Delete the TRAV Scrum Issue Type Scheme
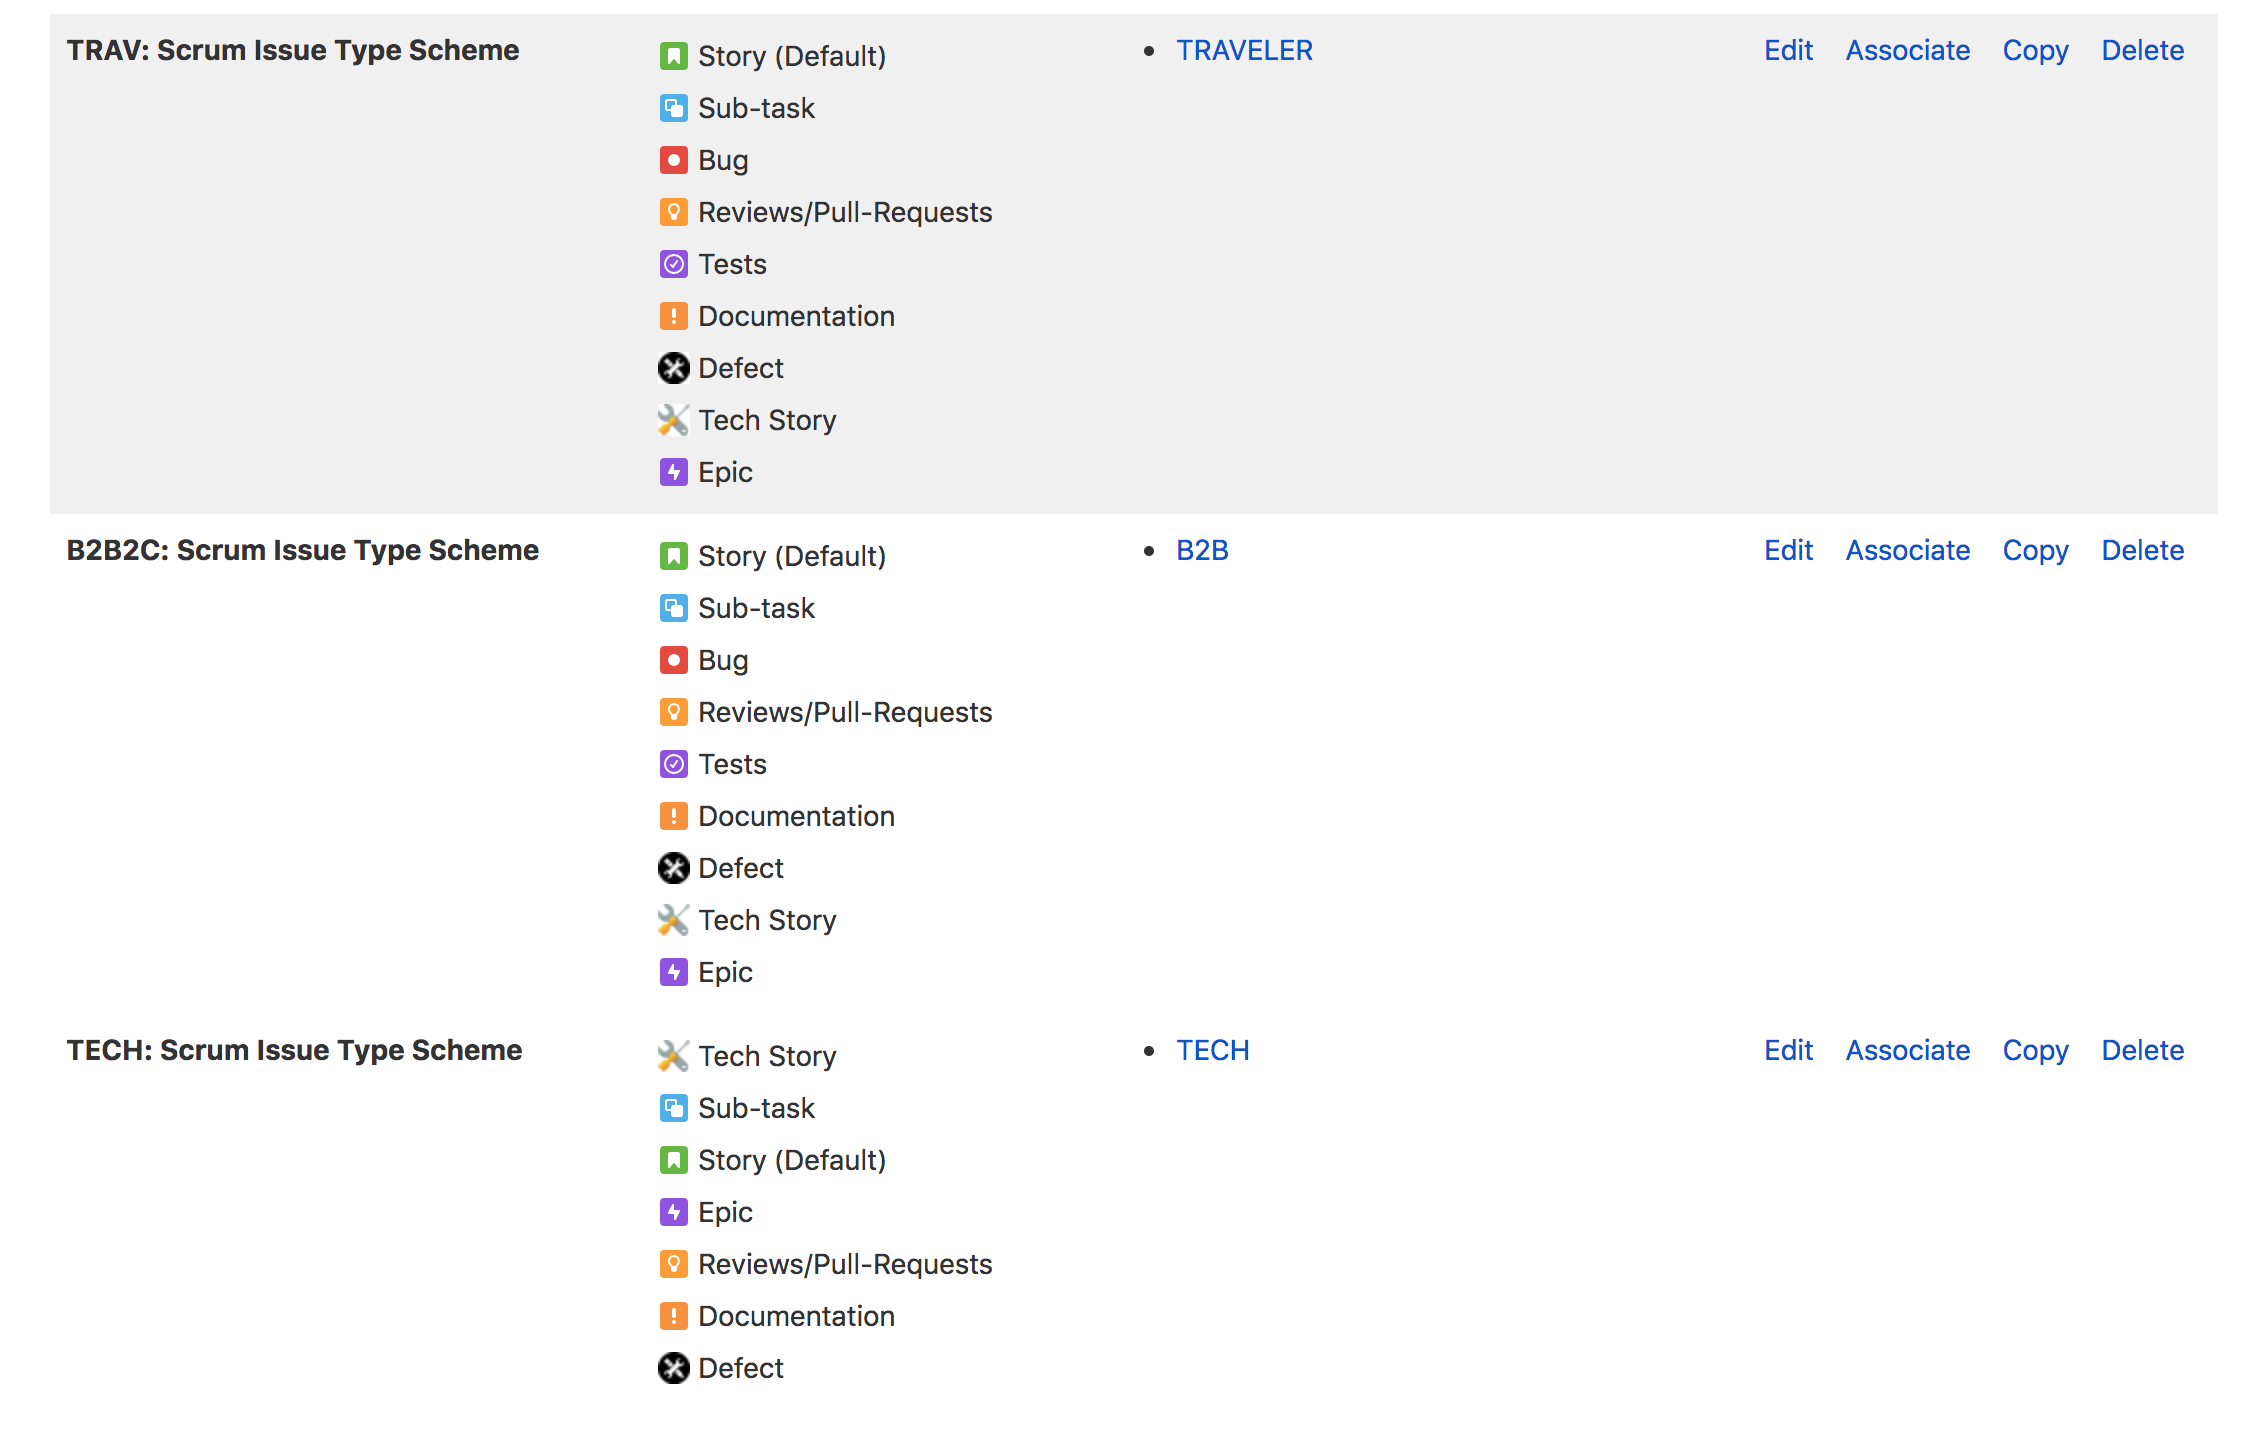 pyautogui.click(x=2142, y=50)
